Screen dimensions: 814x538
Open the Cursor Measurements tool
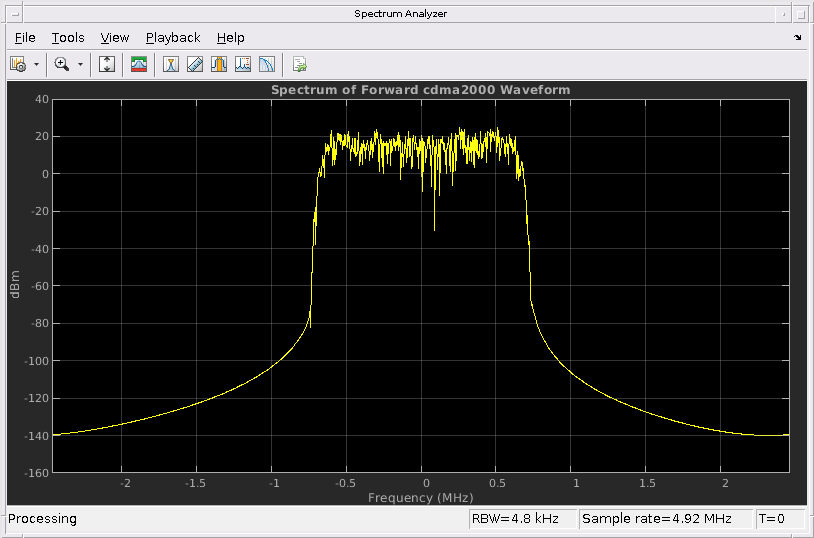coord(171,64)
